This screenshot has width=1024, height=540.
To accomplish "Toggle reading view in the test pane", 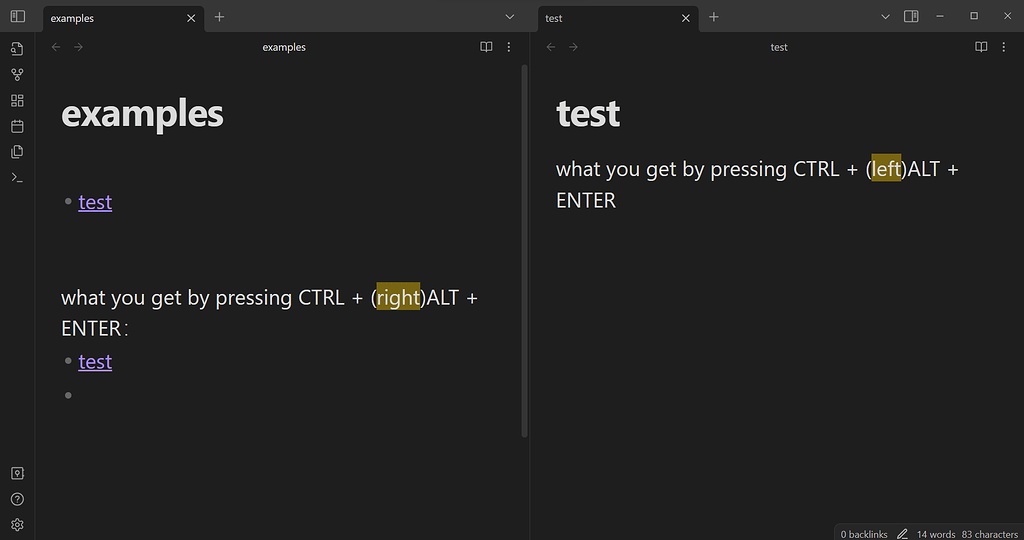I will tap(981, 47).
